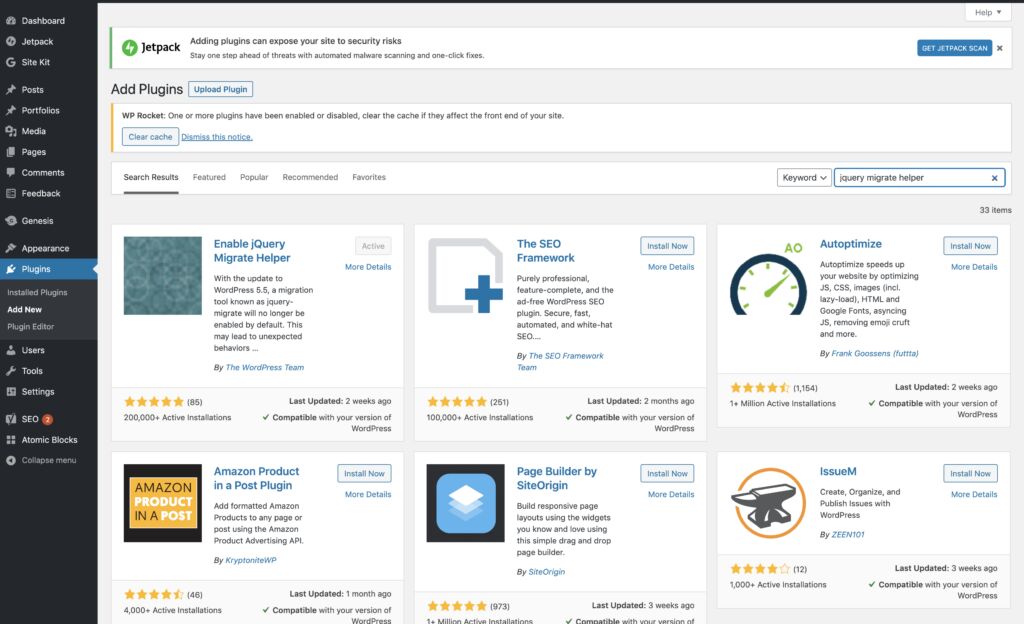Dismiss the Jetpack banner with X

click(999, 48)
